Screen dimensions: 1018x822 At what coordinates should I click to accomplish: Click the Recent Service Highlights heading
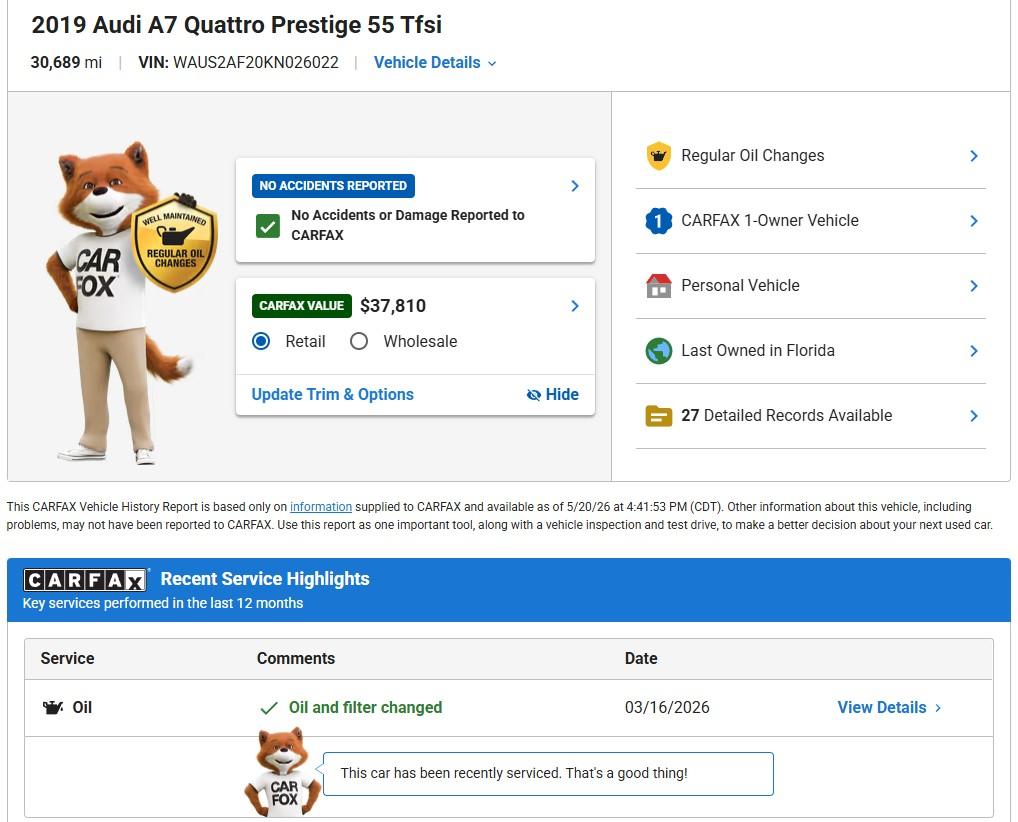point(265,579)
